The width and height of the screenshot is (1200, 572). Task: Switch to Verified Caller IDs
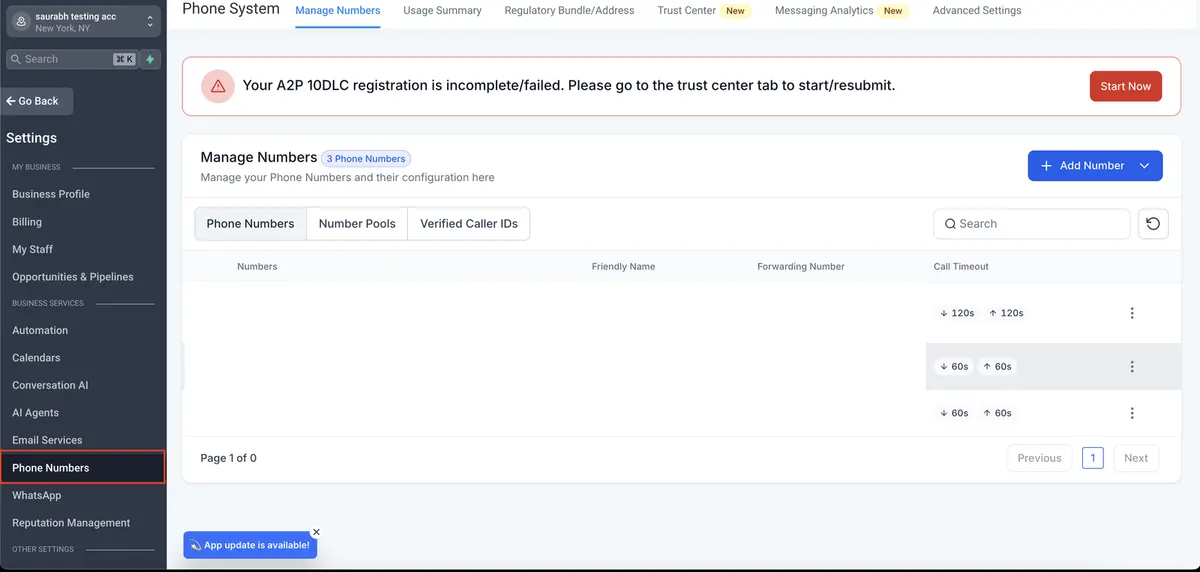click(x=469, y=224)
